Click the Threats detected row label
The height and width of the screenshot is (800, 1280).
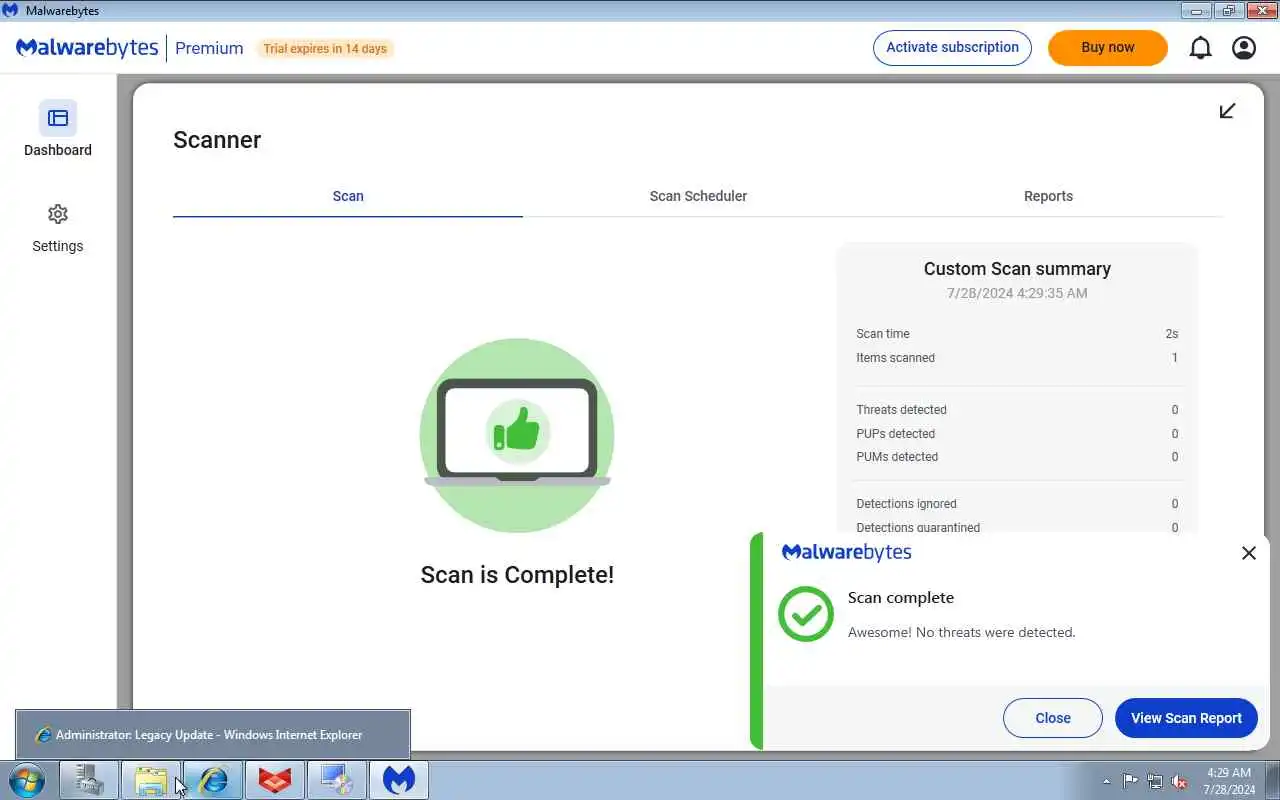tap(902, 410)
